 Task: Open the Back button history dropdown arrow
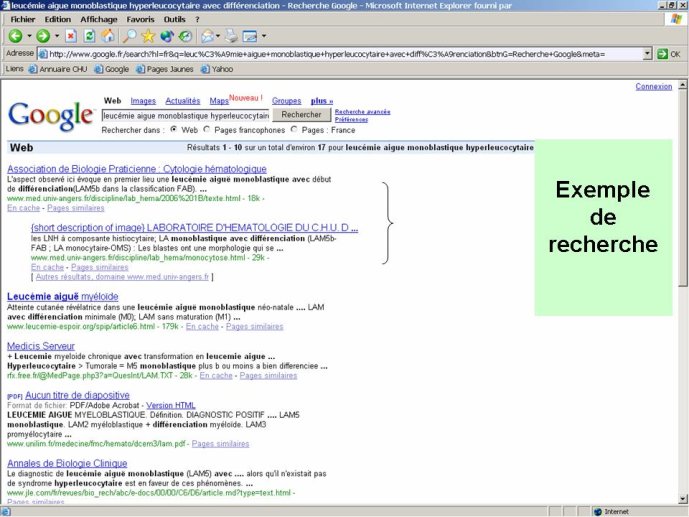tap(29, 36)
